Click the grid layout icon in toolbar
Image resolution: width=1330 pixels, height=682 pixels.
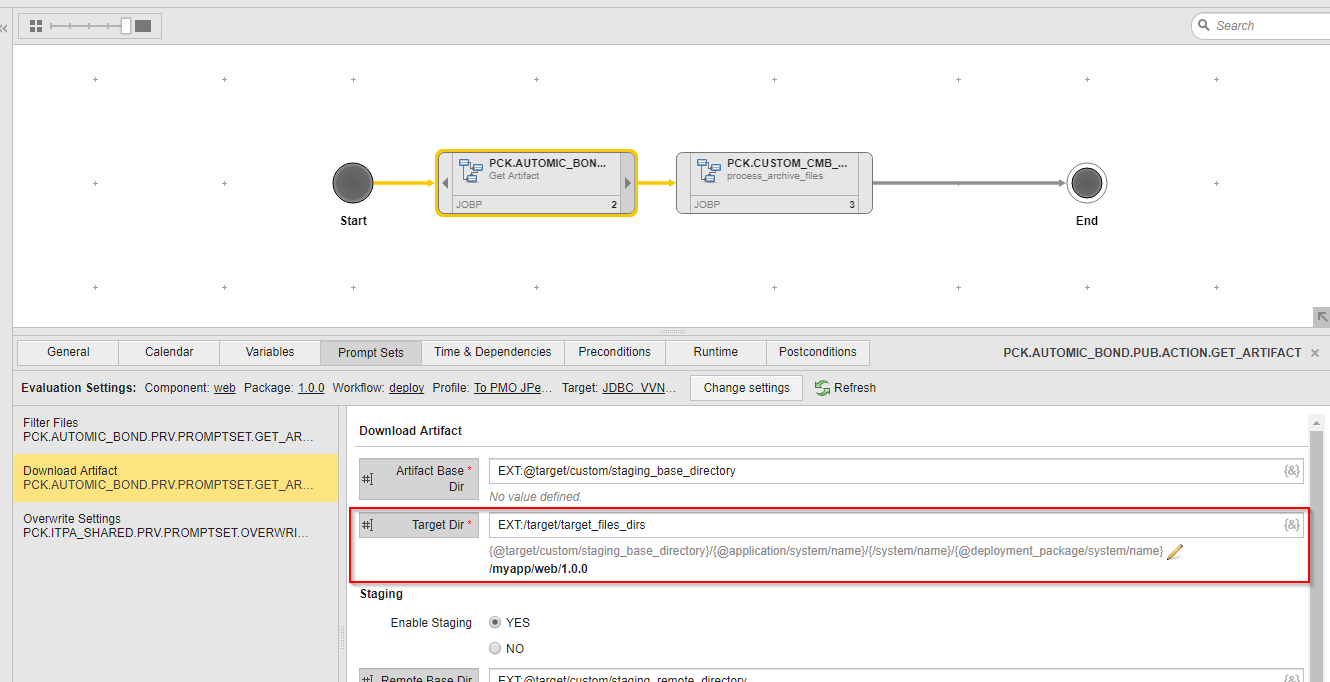[x=36, y=26]
